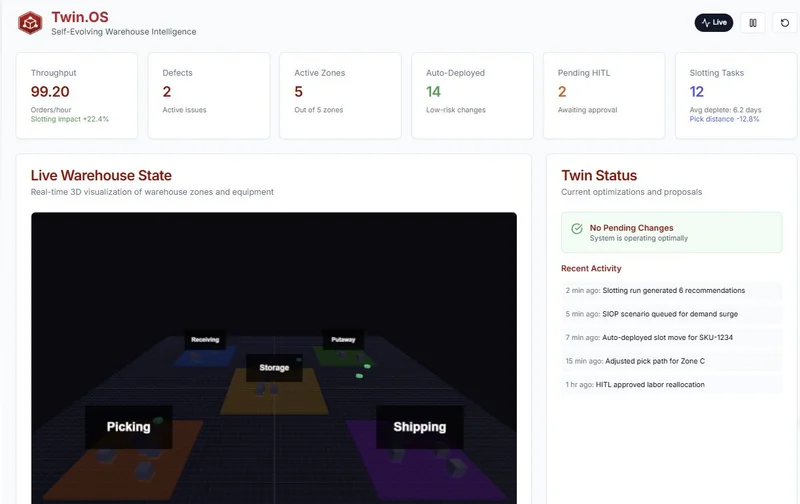Click the Recent Activity heading
Screen dimensions: 800x504
pyautogui.click(x=591, y=268)
